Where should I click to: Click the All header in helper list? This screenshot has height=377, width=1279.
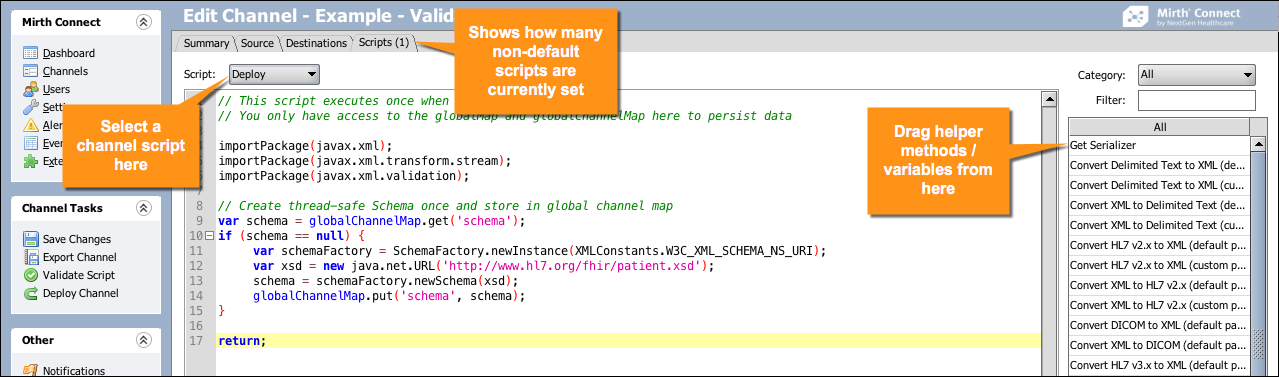point(1159,127)
